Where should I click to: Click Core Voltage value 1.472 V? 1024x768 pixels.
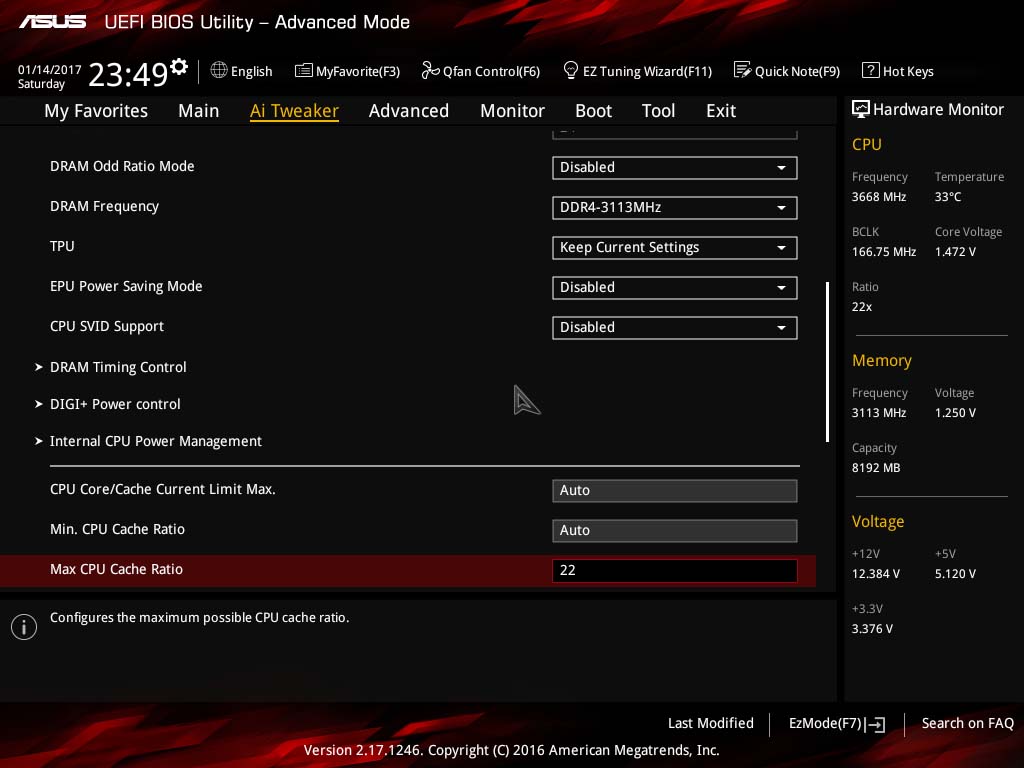[x=955, y=252]
